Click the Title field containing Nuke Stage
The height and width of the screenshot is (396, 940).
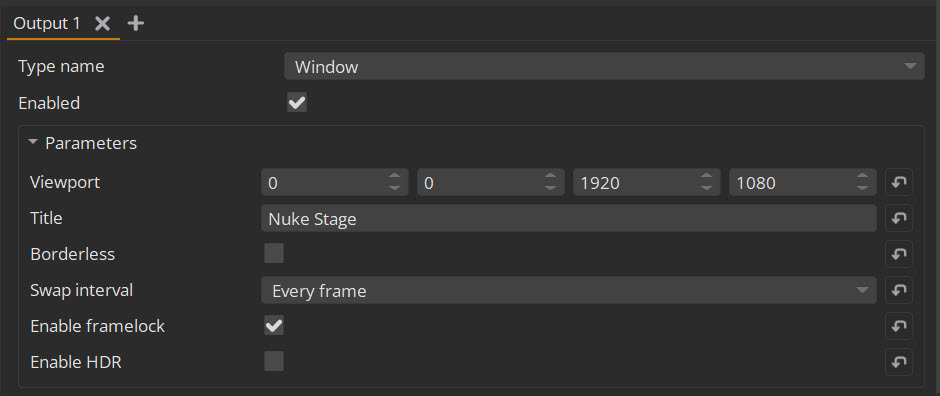(x=569, y=219)
